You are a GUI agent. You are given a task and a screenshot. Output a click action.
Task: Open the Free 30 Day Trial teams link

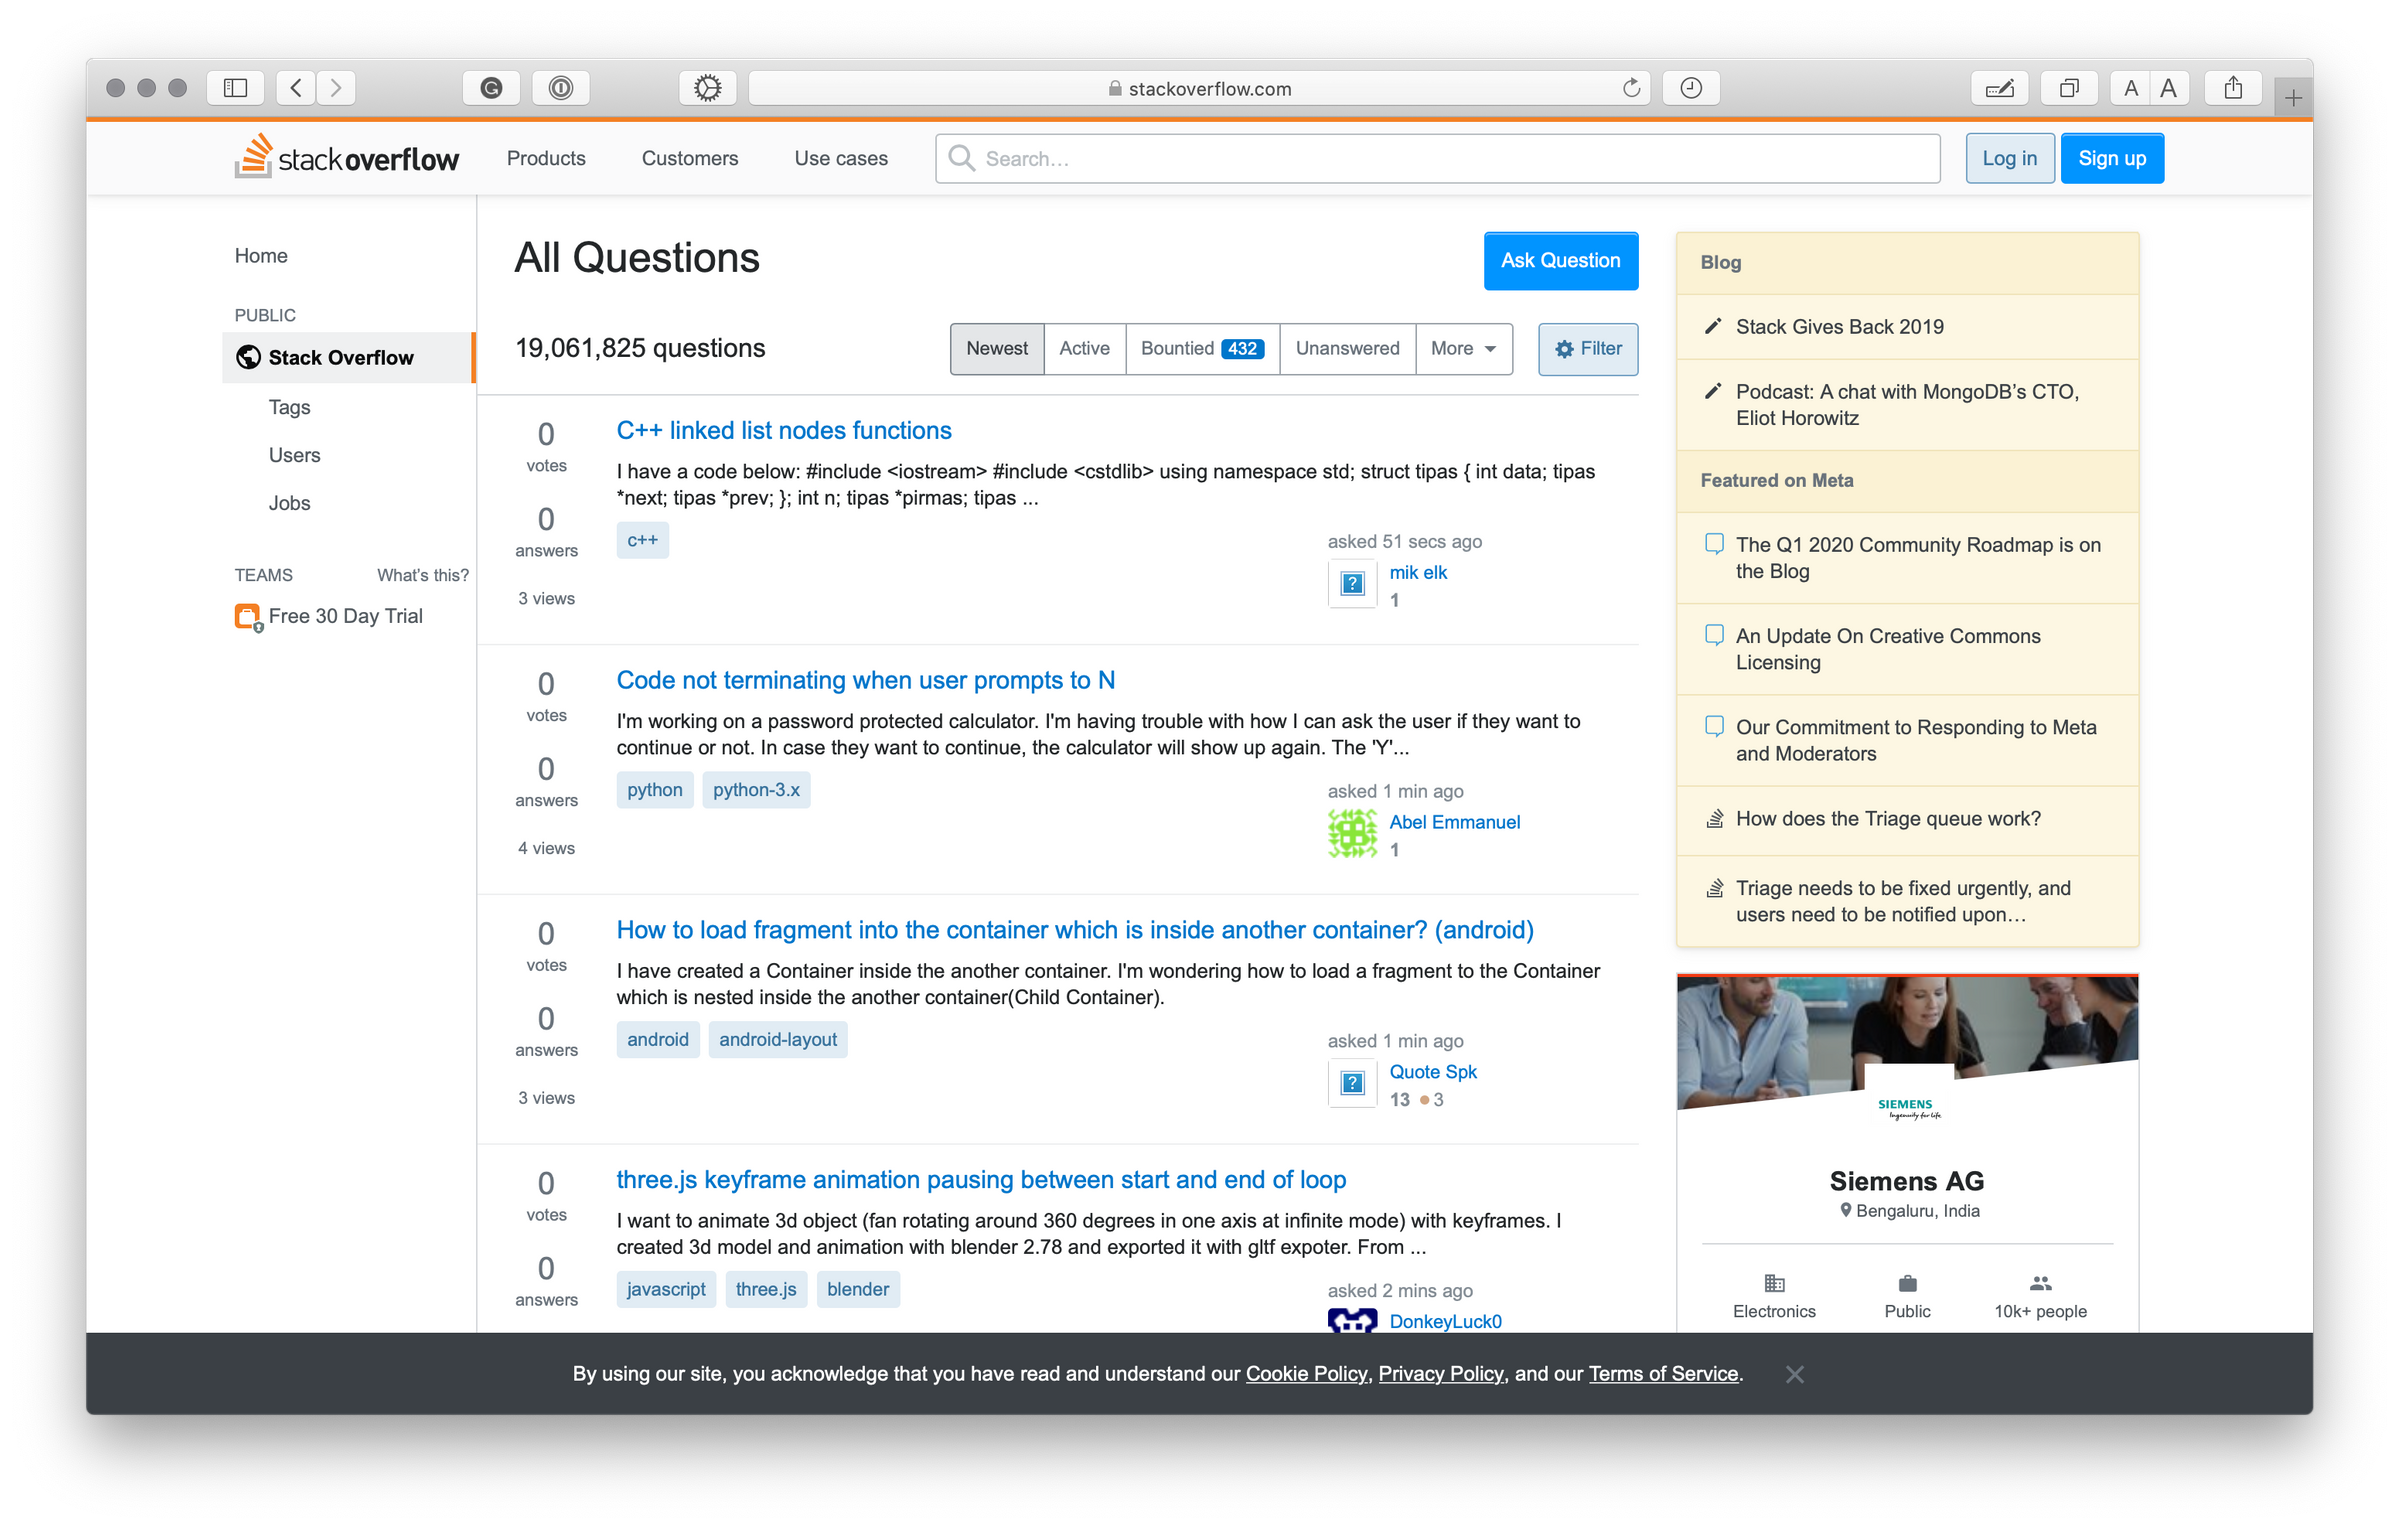(345, 616)
